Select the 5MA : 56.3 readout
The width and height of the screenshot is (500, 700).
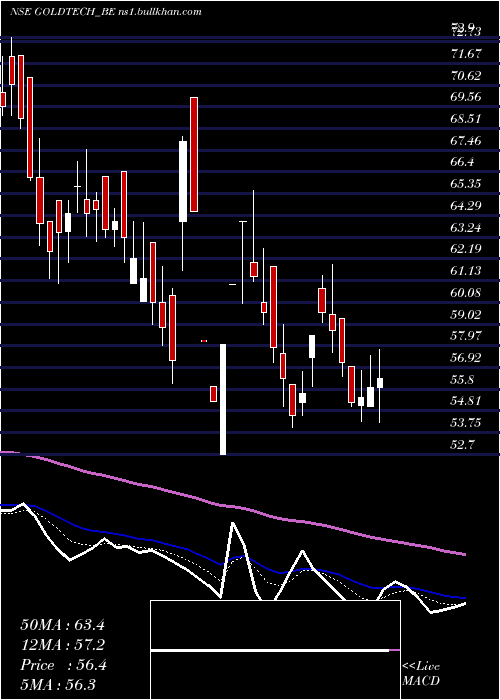tap(58, 685)
